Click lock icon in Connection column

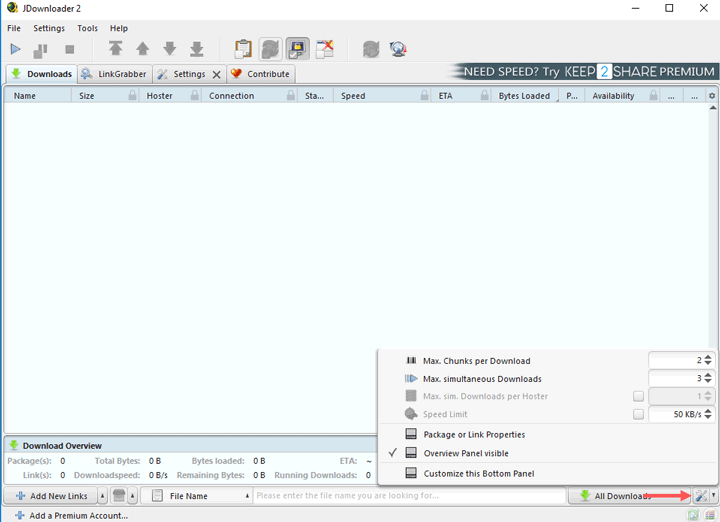pyautogui.click(x=291, y=95)
